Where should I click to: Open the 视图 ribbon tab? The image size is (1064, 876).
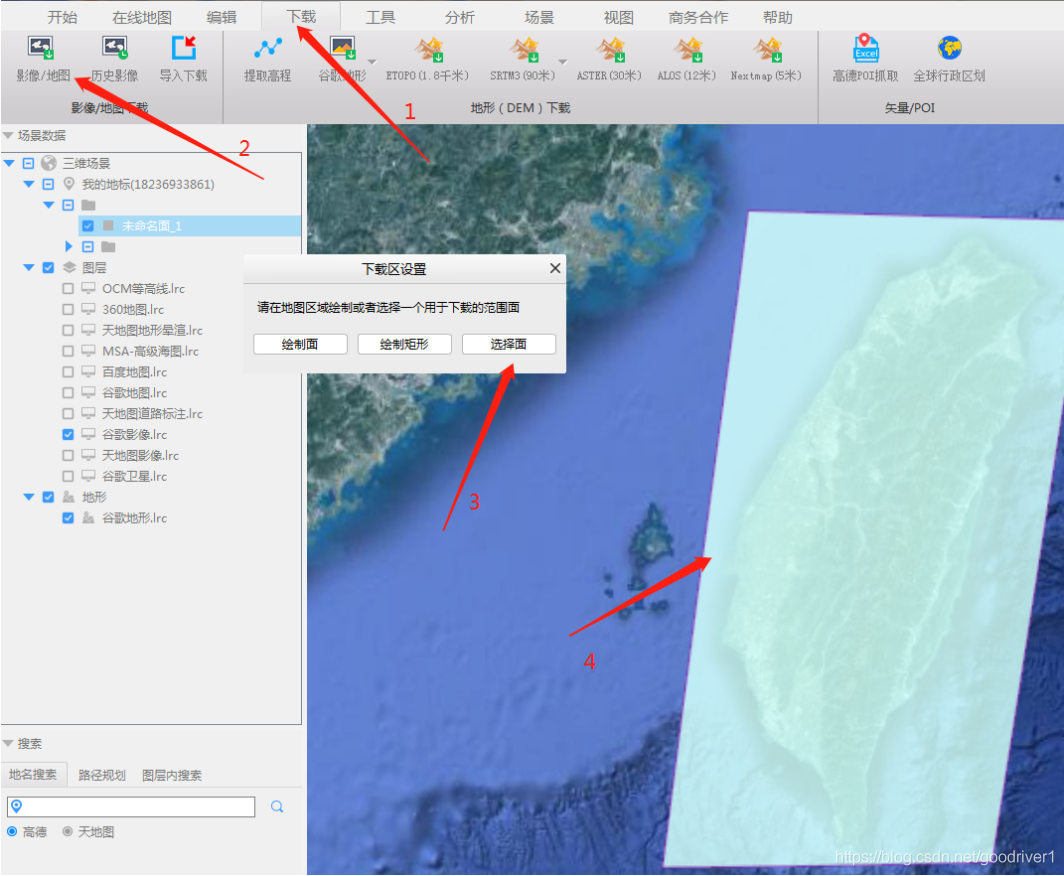click(618, 17)
